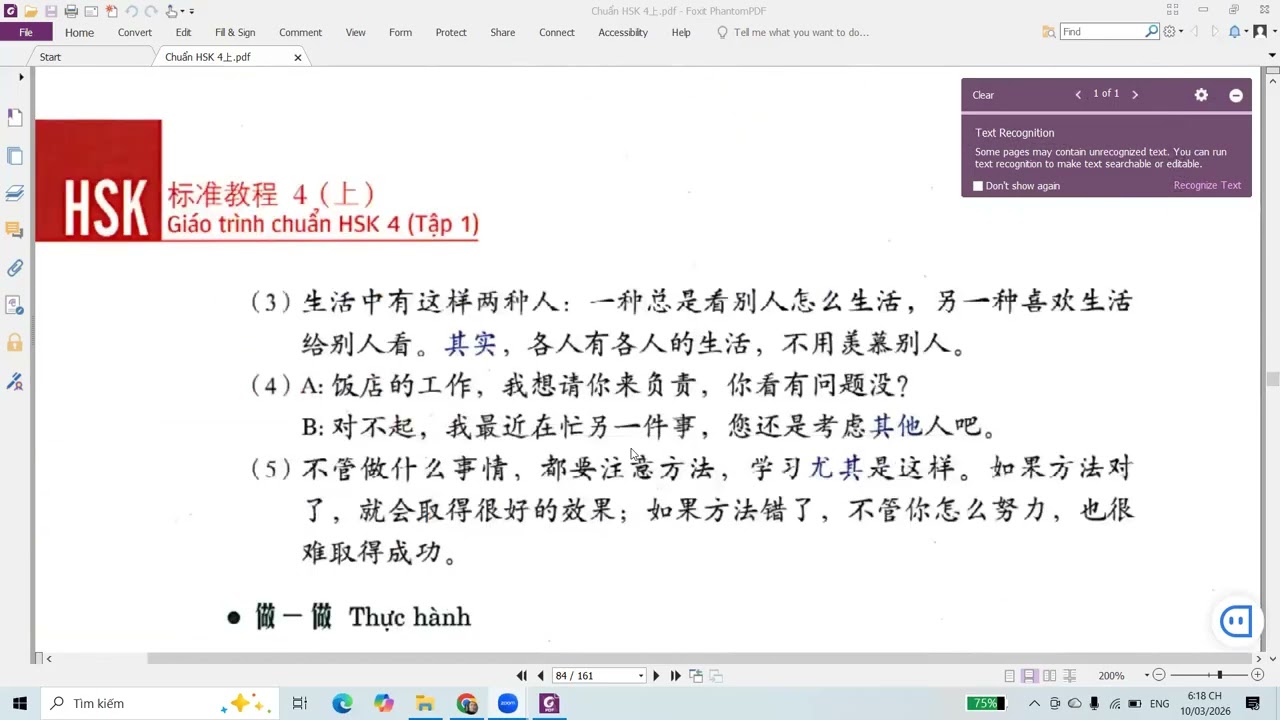Open the Accessibility ribbon tab

tap(623, 32)
